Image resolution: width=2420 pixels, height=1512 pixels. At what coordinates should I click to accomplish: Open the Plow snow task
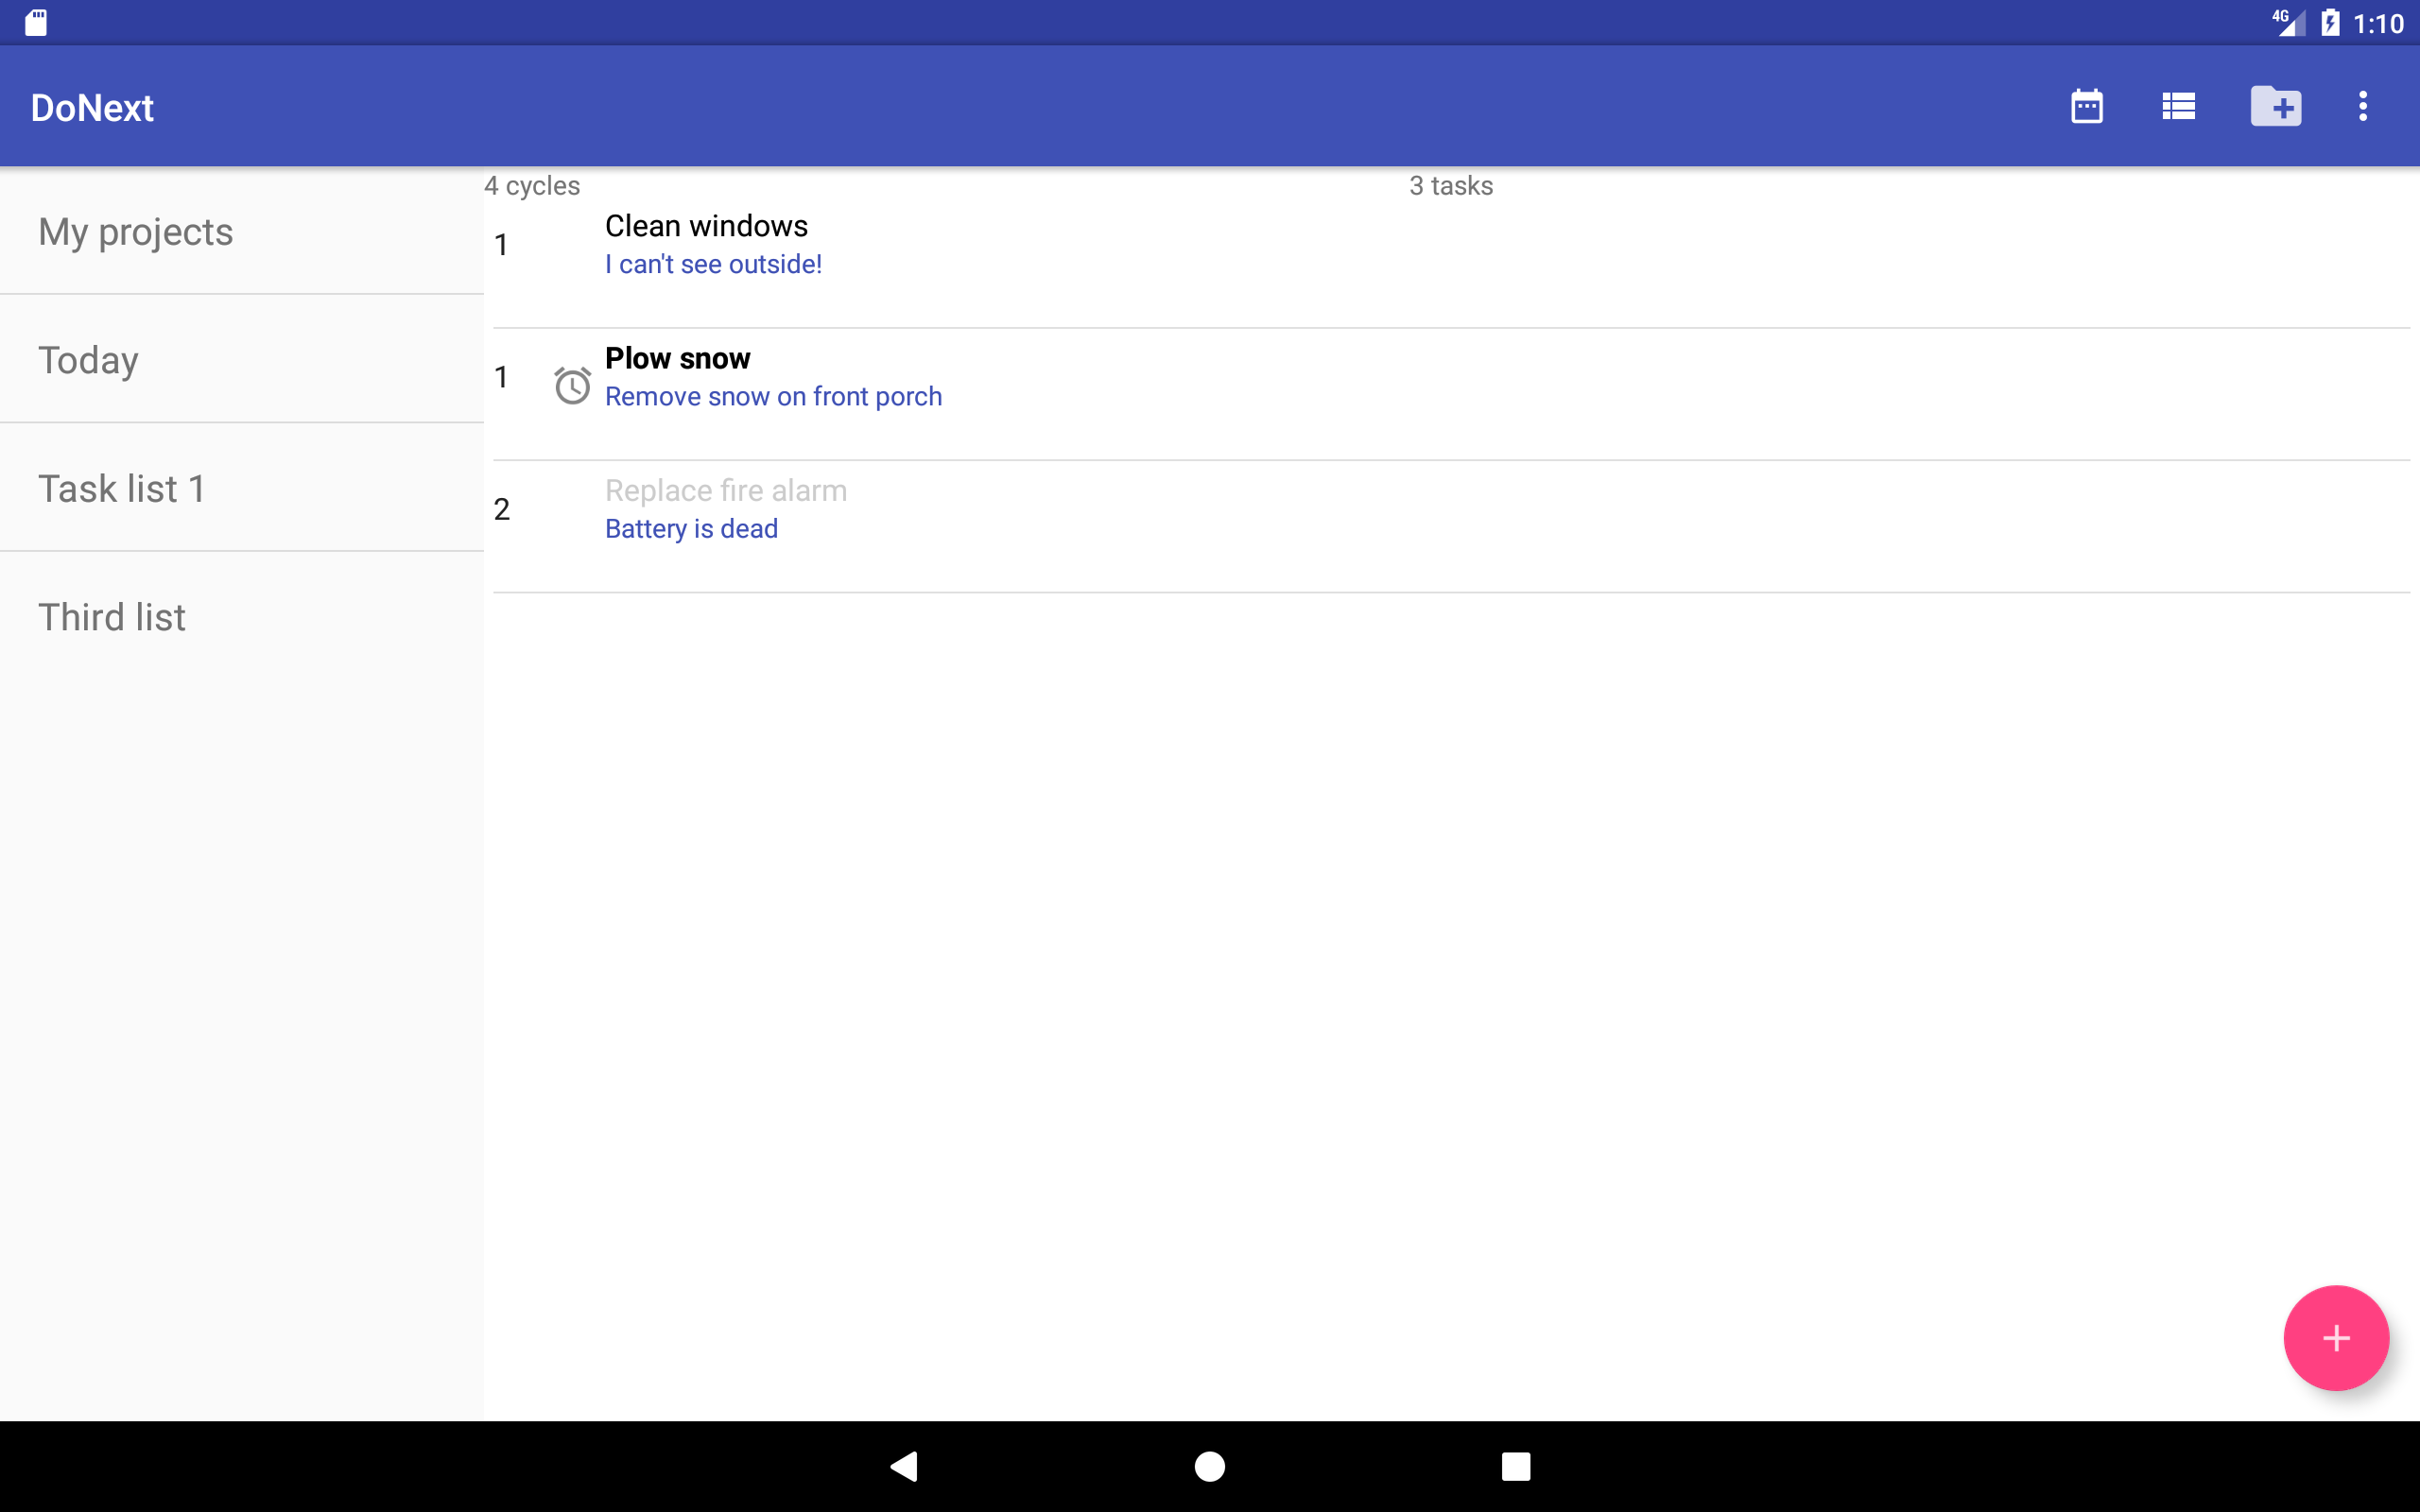click(x=677, y=358)
